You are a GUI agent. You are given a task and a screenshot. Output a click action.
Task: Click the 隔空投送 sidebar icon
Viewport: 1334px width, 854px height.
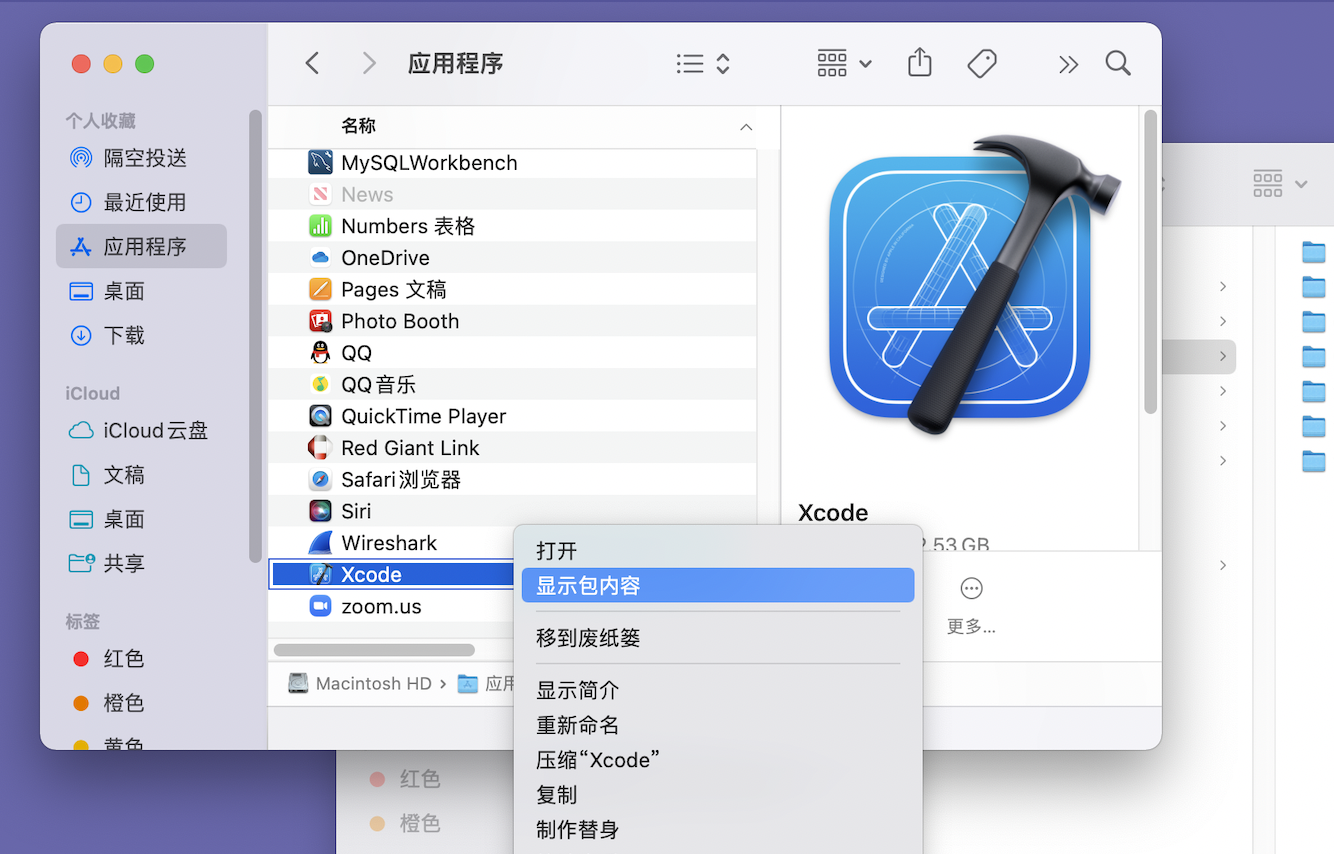[80, 157]
